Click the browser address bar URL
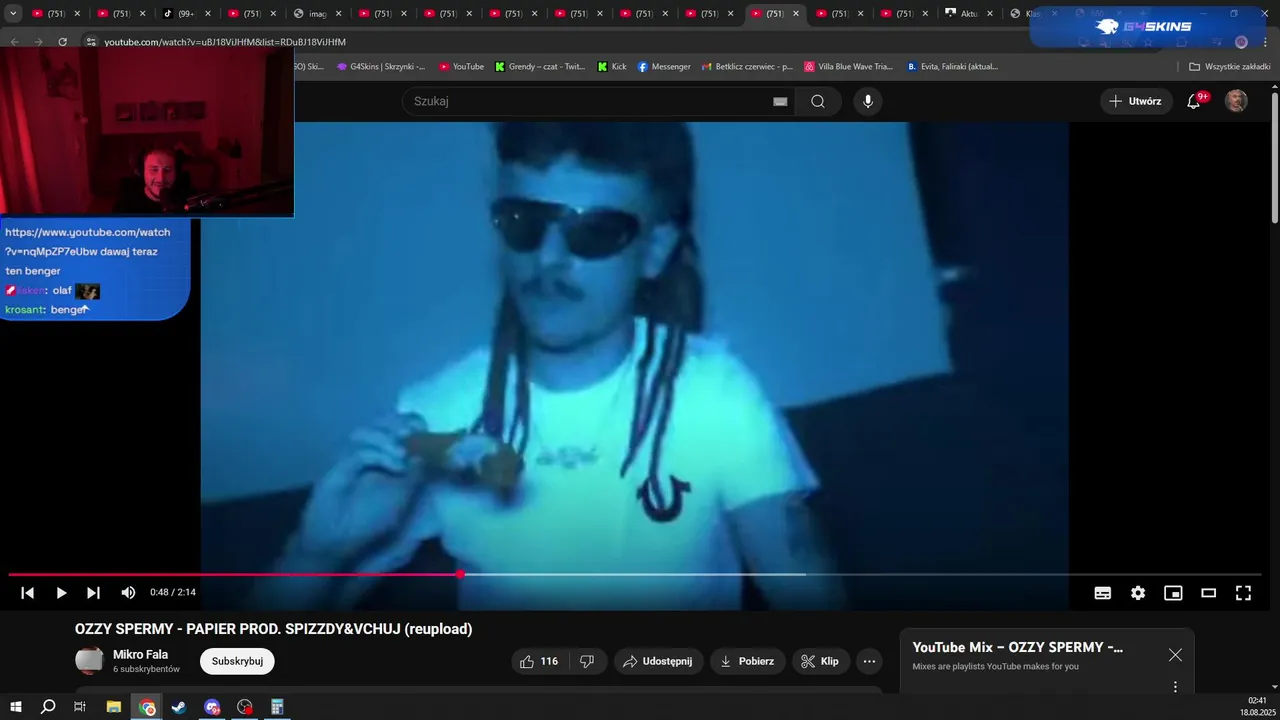 [225, 42]
